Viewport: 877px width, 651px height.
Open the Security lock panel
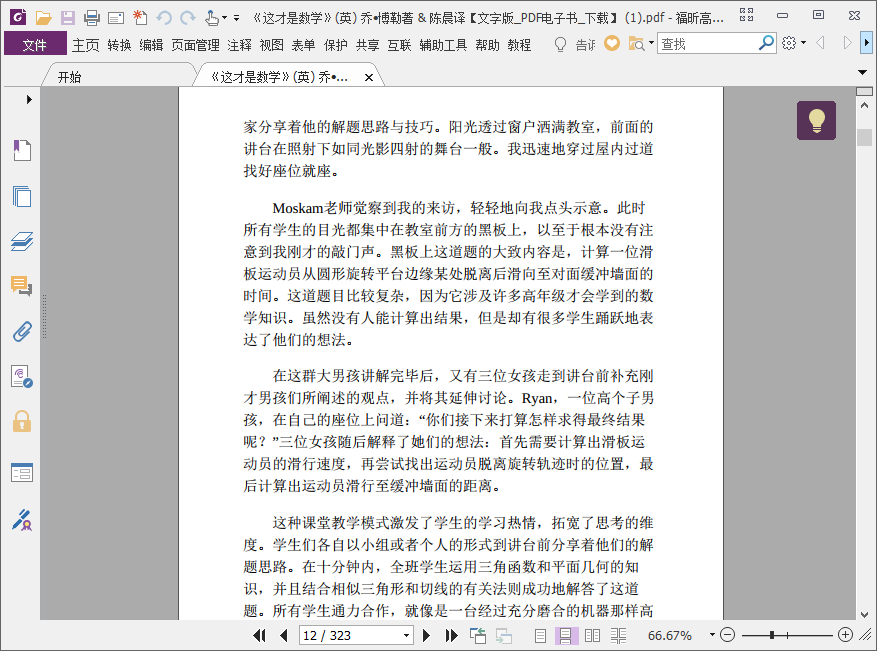pos(22,421)
